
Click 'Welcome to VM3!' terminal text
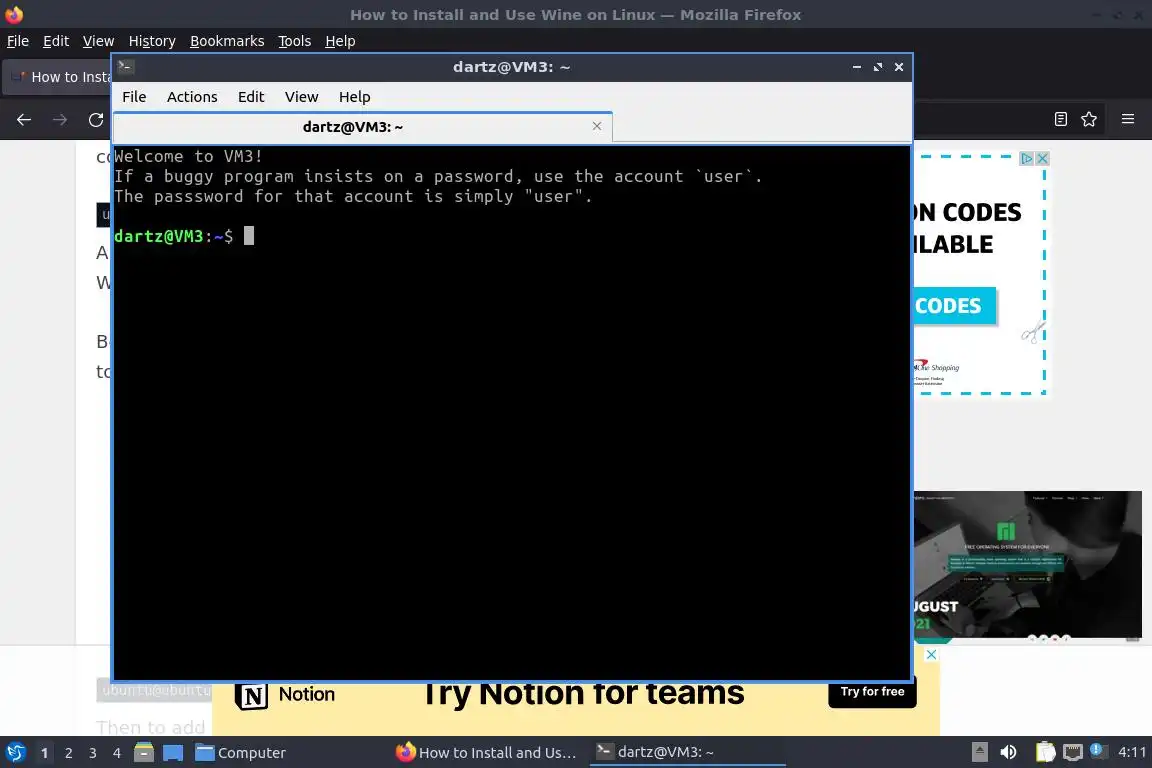click(x=188, y=157)
